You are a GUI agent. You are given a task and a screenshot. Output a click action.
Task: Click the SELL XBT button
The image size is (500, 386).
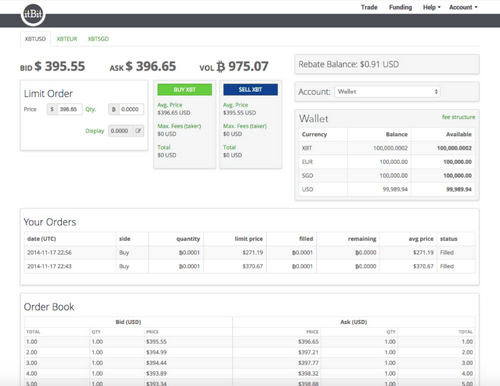250,89
